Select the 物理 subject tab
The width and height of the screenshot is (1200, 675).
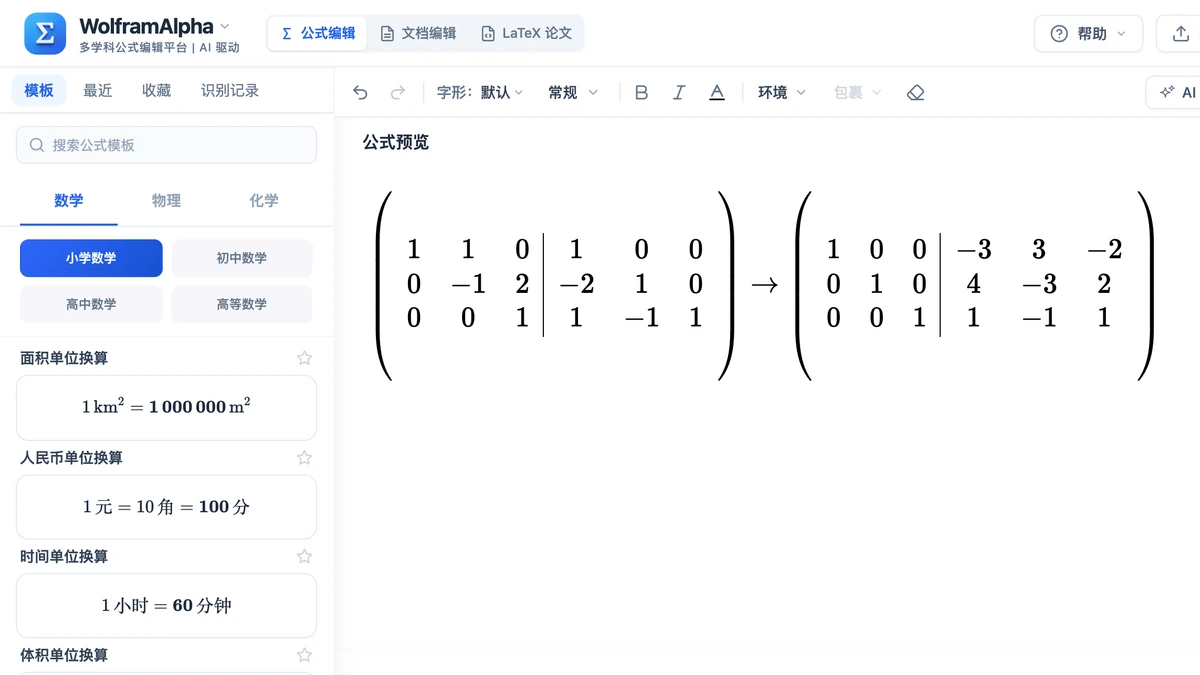pos(166,201)
